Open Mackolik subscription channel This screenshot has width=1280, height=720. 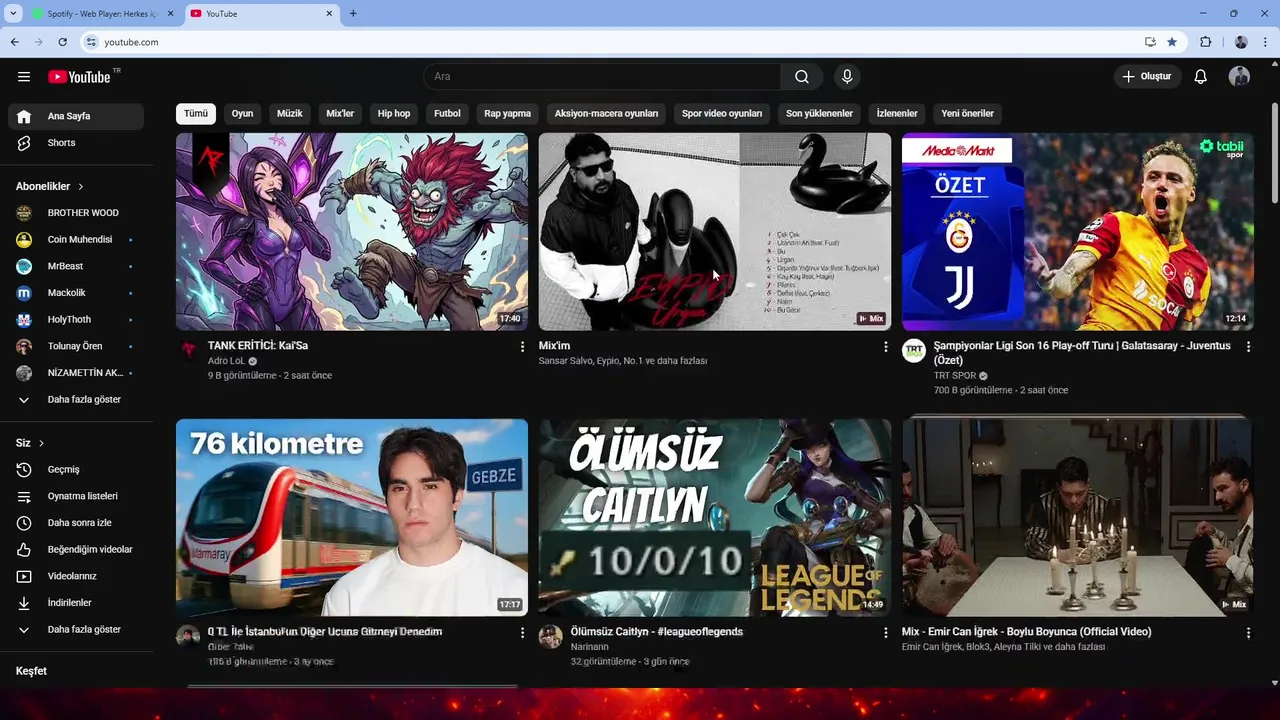click(76, 293)
